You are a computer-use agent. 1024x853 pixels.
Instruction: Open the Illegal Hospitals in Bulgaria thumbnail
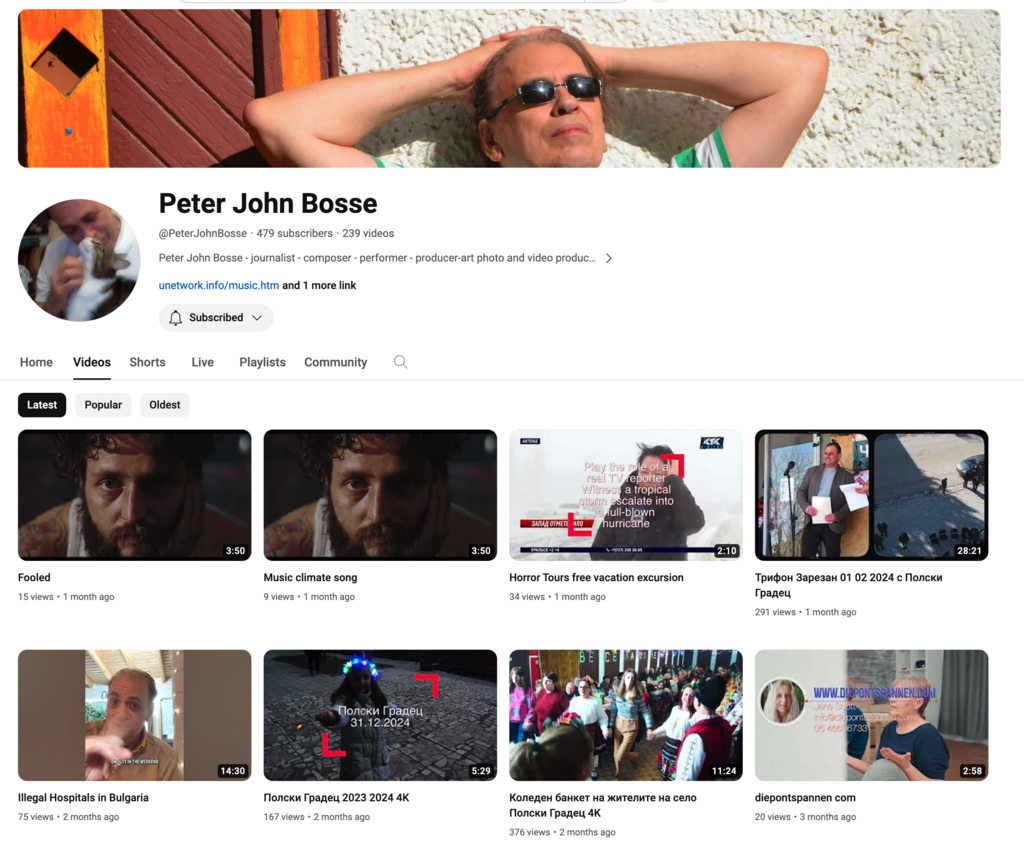tap(135, 715)
